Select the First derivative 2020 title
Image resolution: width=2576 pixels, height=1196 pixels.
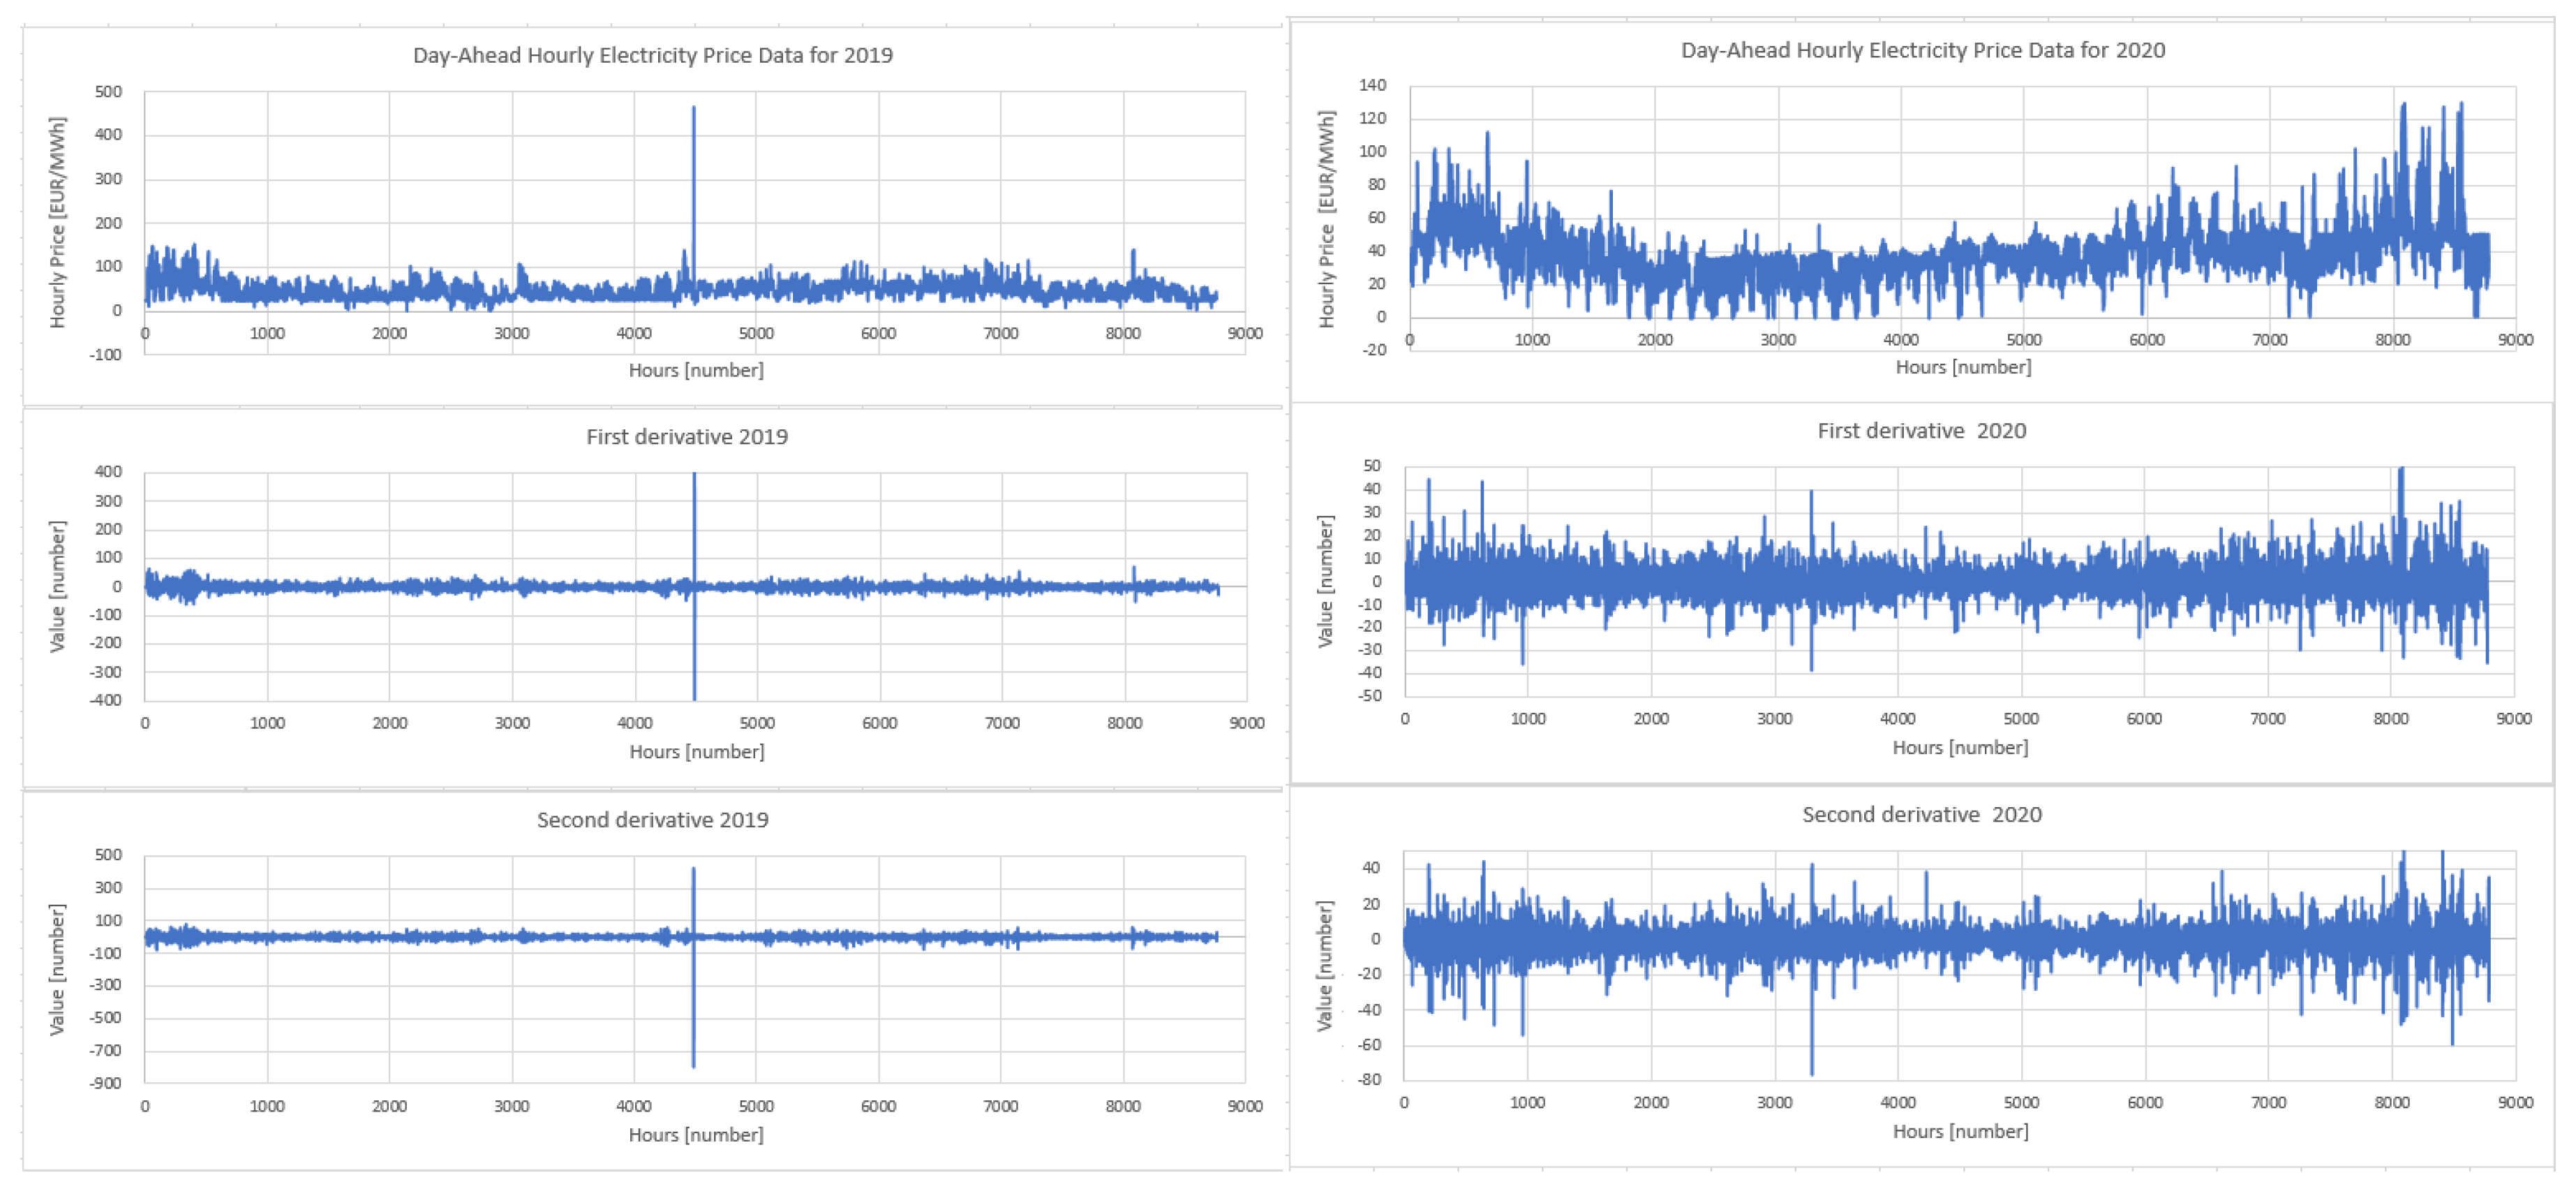[1921, 431]
